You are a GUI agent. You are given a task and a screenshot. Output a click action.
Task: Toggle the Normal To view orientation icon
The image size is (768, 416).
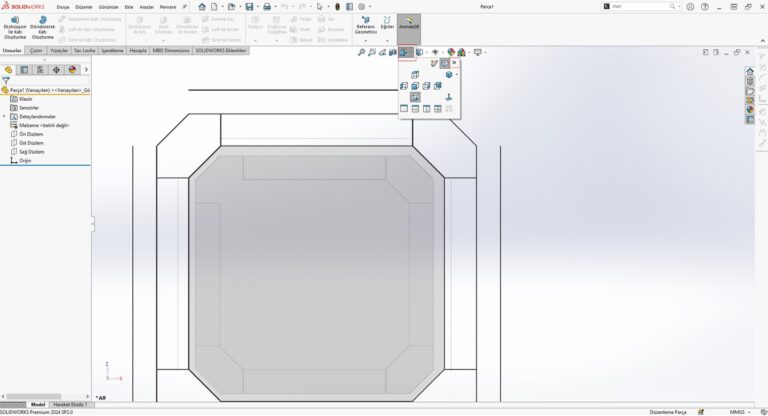(x=415, y=97)
